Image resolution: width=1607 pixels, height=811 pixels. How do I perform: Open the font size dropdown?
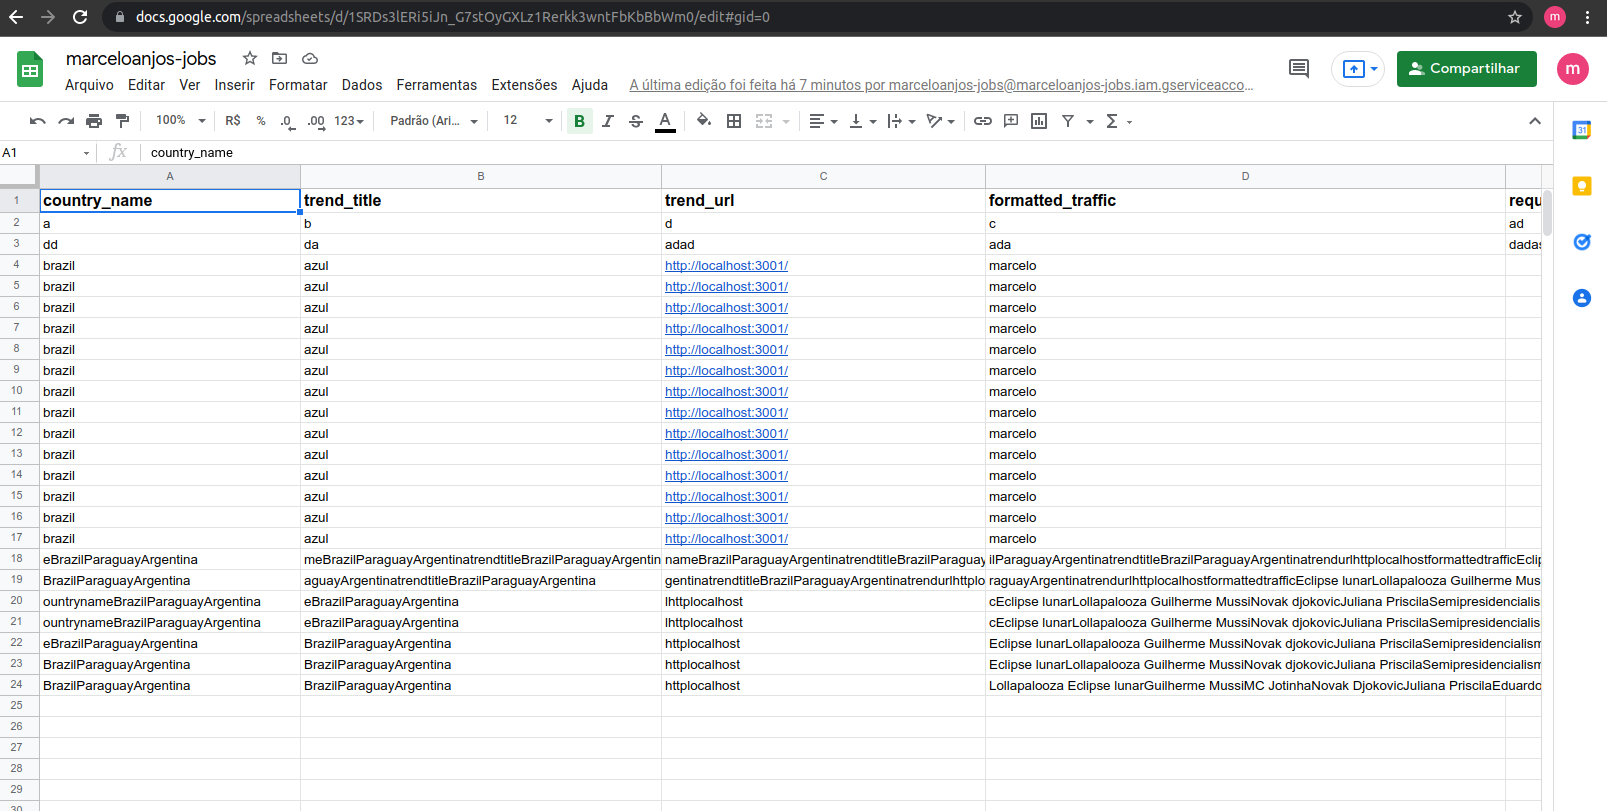tap(527, 121)
